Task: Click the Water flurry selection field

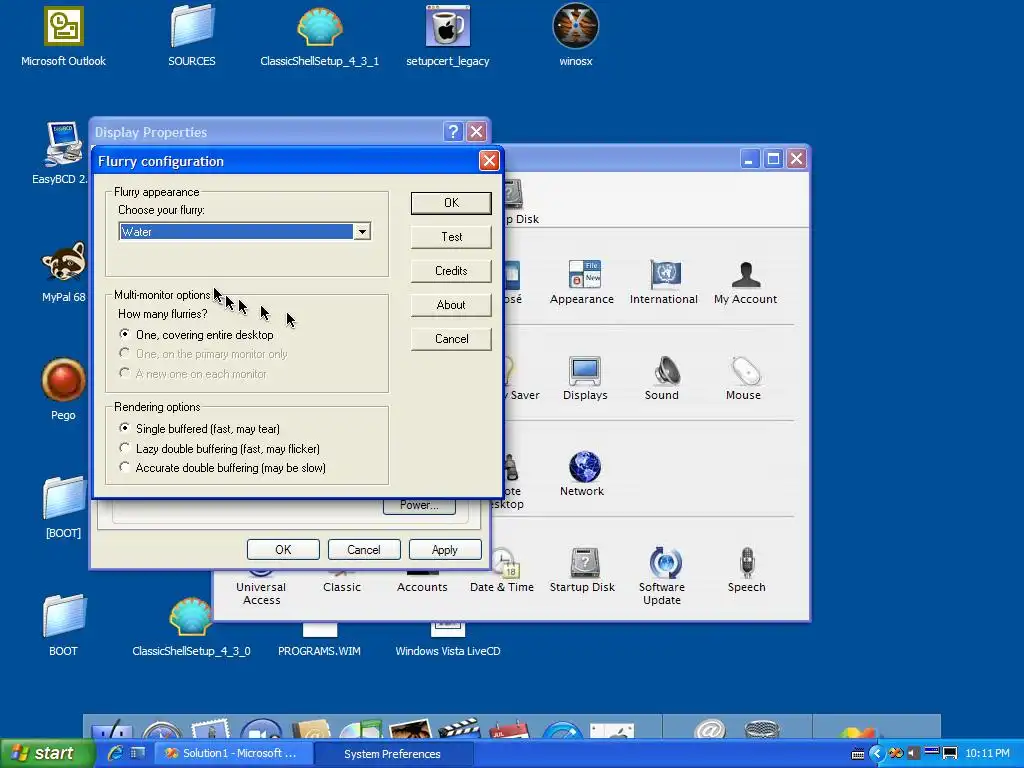Action: click(x=236, y=232)
